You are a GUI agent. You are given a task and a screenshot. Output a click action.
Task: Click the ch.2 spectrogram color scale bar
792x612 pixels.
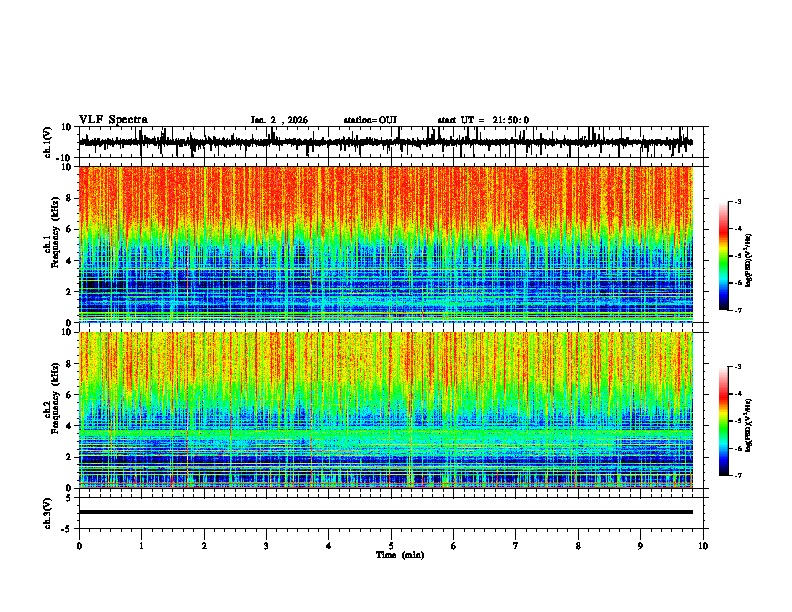723,421
